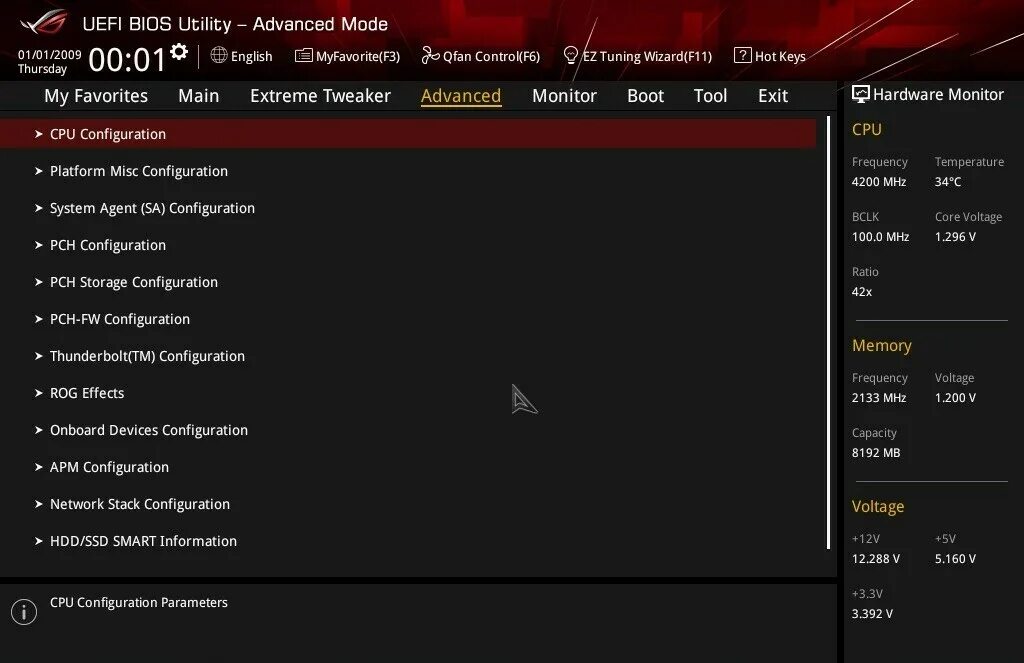Go to the Monitor tab
The height and width of the screenshot is (663, 1024).
pyautogui.click(x=564, y=96)
